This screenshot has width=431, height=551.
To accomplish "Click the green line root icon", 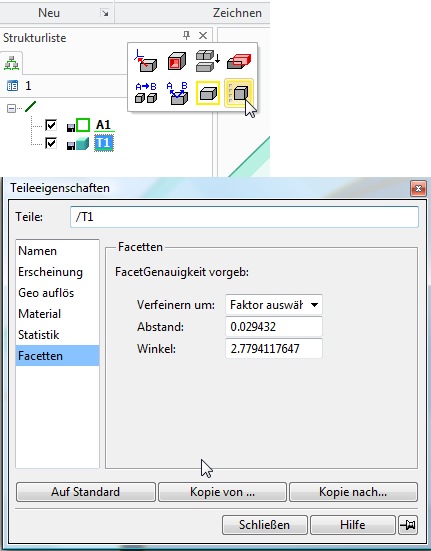I will click(31, 106).
